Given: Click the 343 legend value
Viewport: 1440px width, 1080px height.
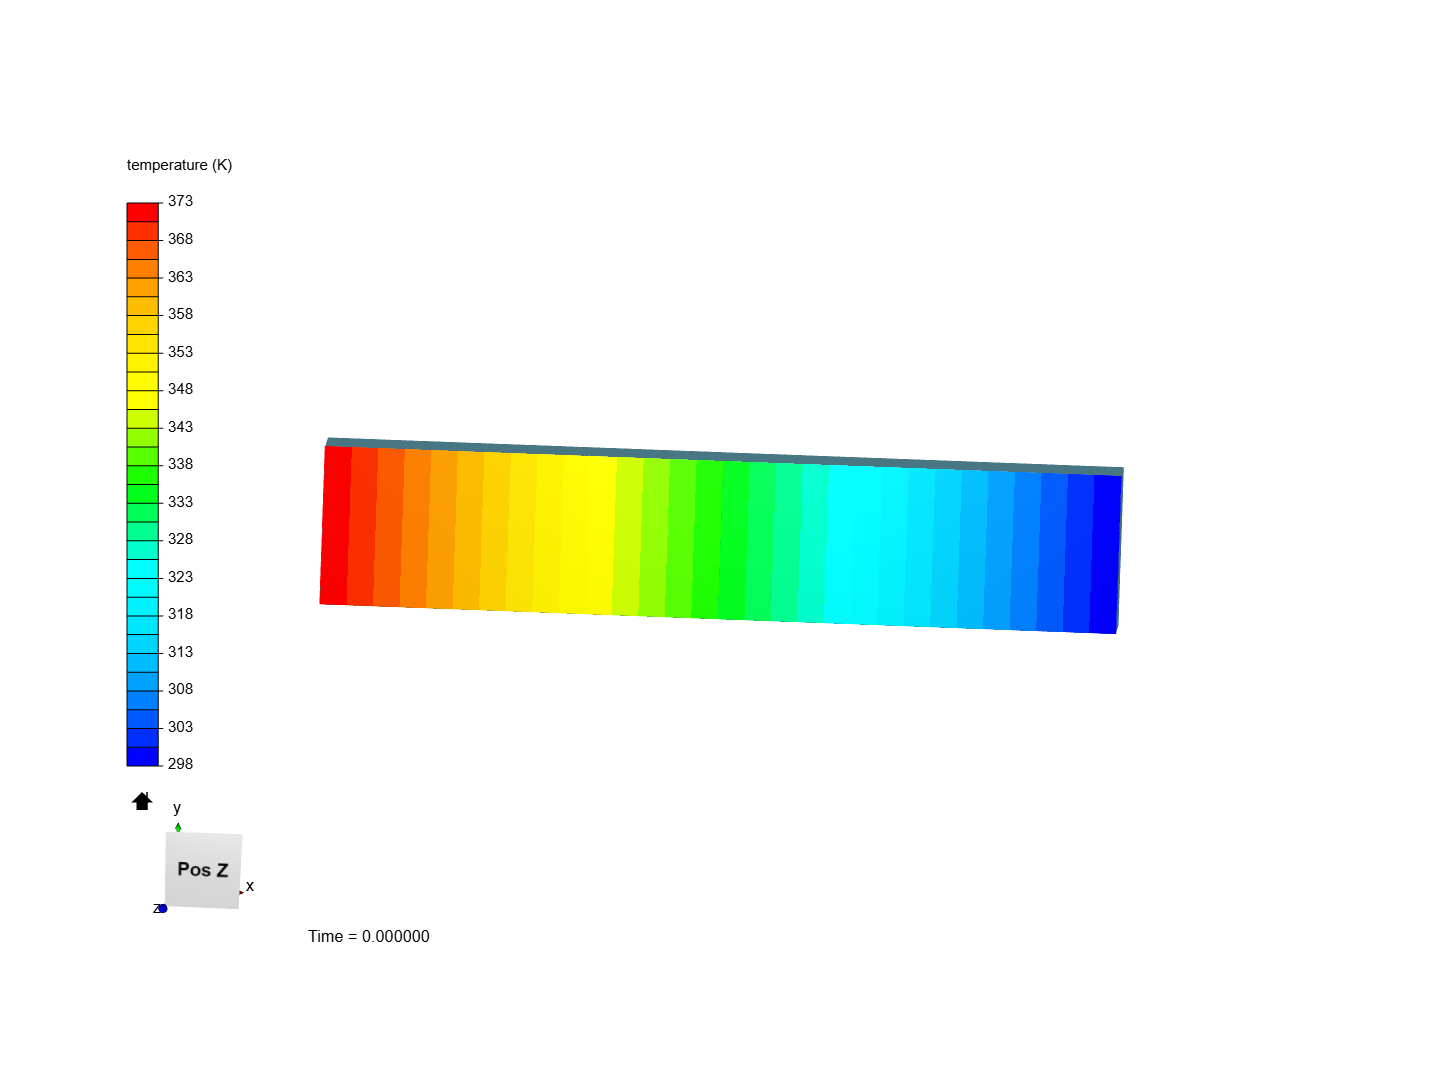Looking at the screenshot, I should (x=180, y=427).
